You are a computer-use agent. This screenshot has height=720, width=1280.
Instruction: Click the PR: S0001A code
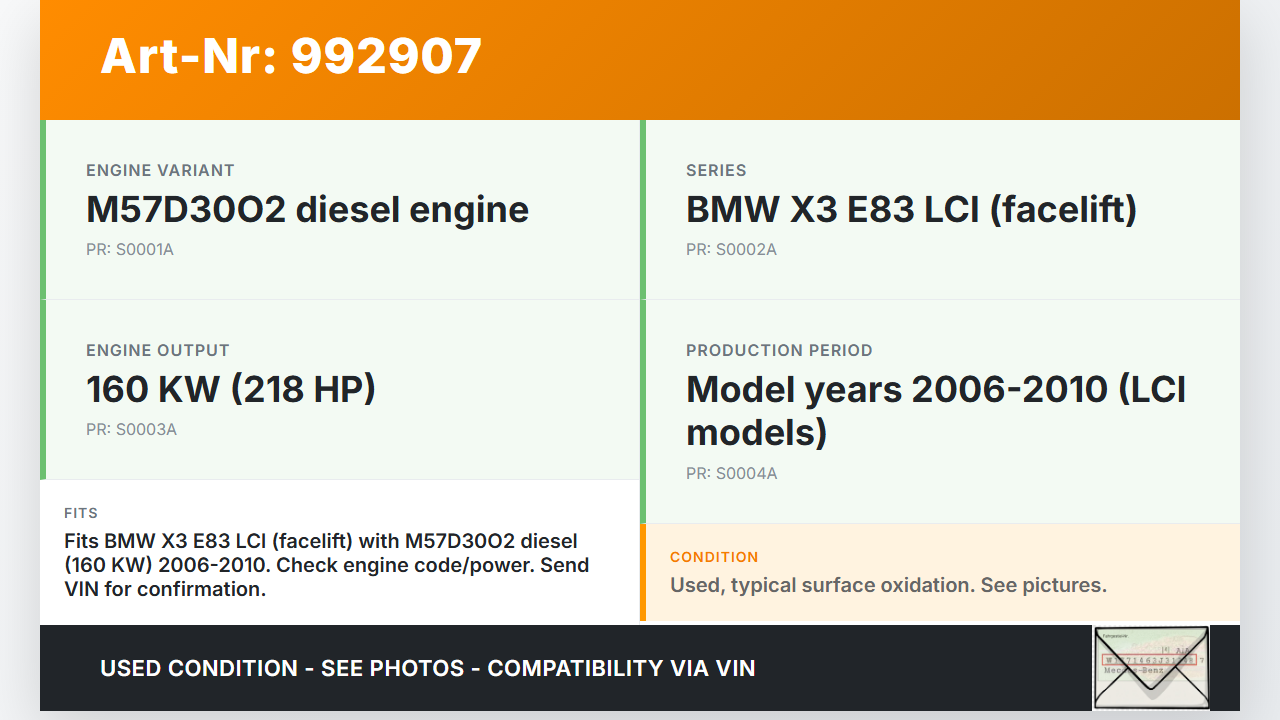[x=130, y=249]
